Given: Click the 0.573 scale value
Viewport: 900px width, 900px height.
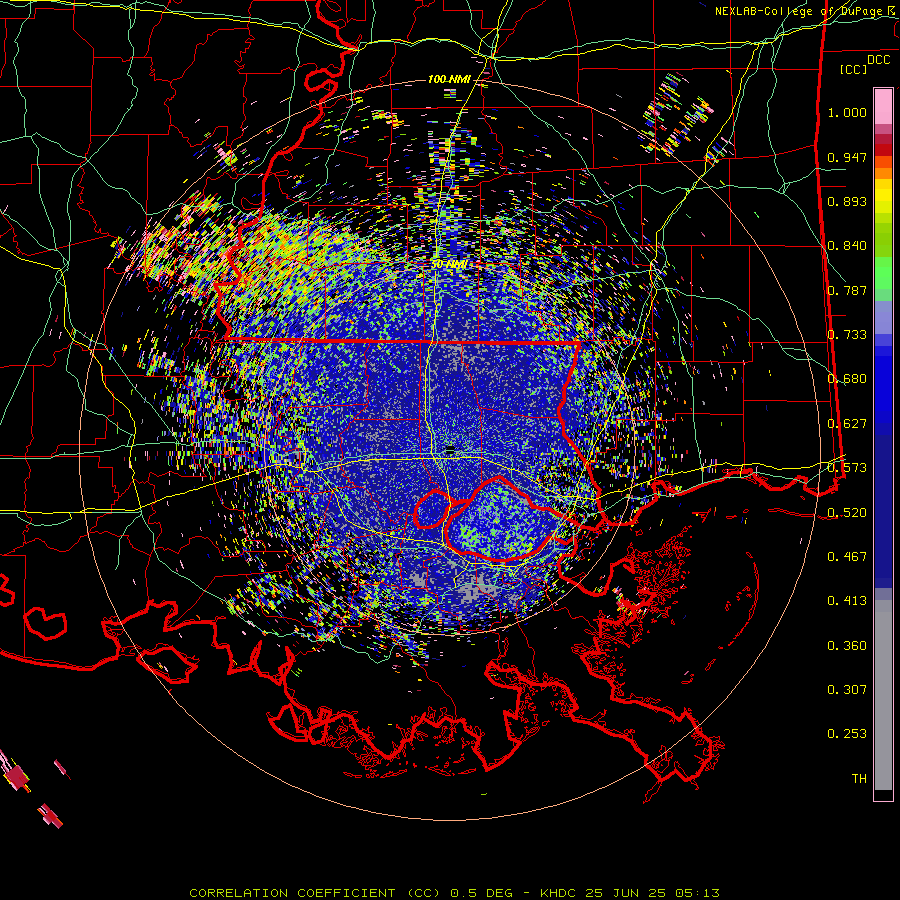Looking at the screenshot, I should coord(847,468).
